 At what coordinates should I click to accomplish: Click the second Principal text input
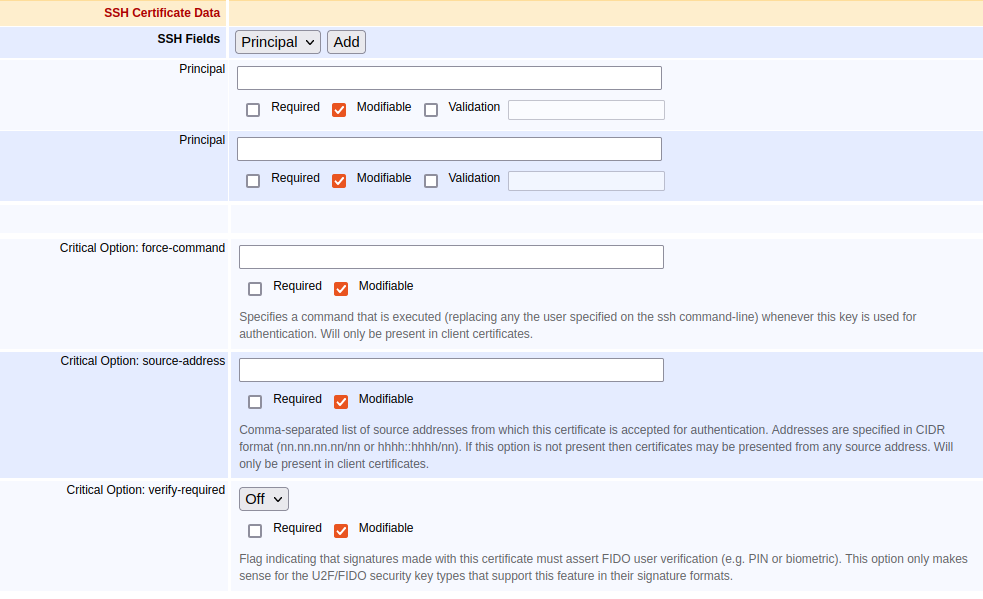click(449, 149)
